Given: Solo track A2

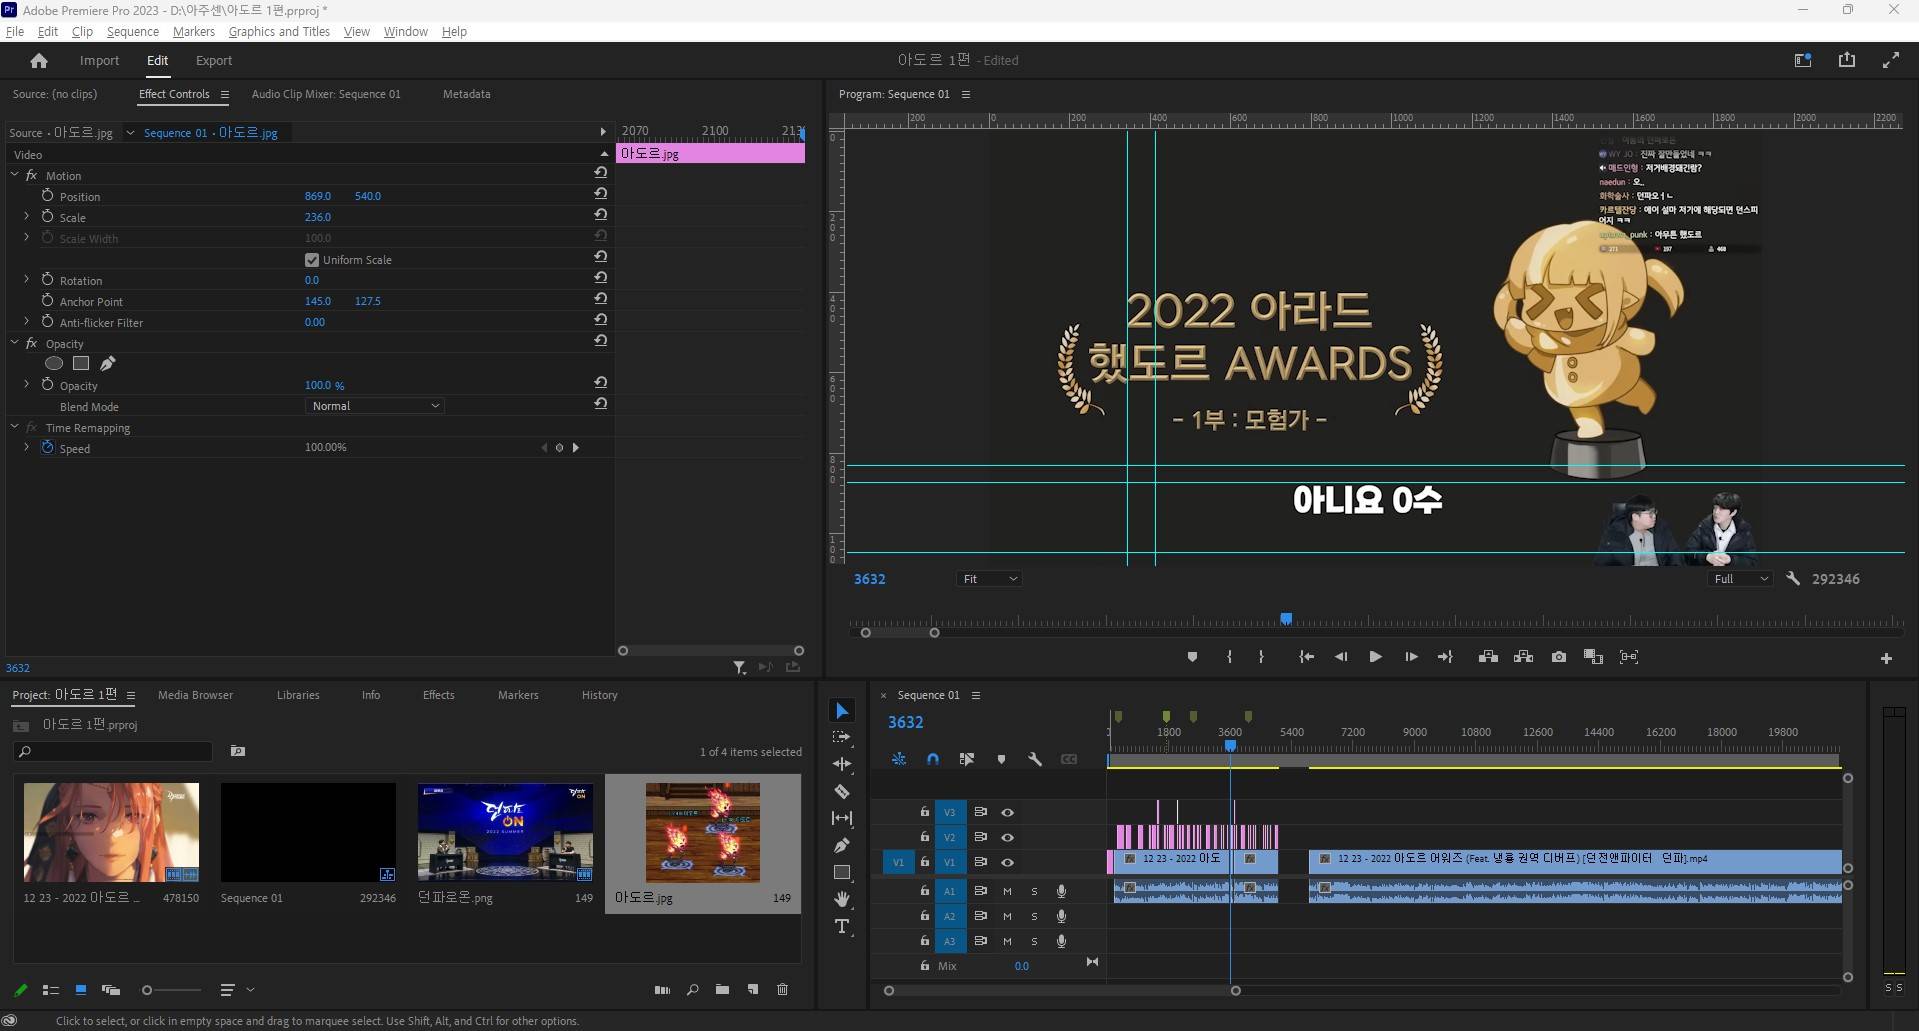Looking at the screenshot, I should (x=1034, y=916).
